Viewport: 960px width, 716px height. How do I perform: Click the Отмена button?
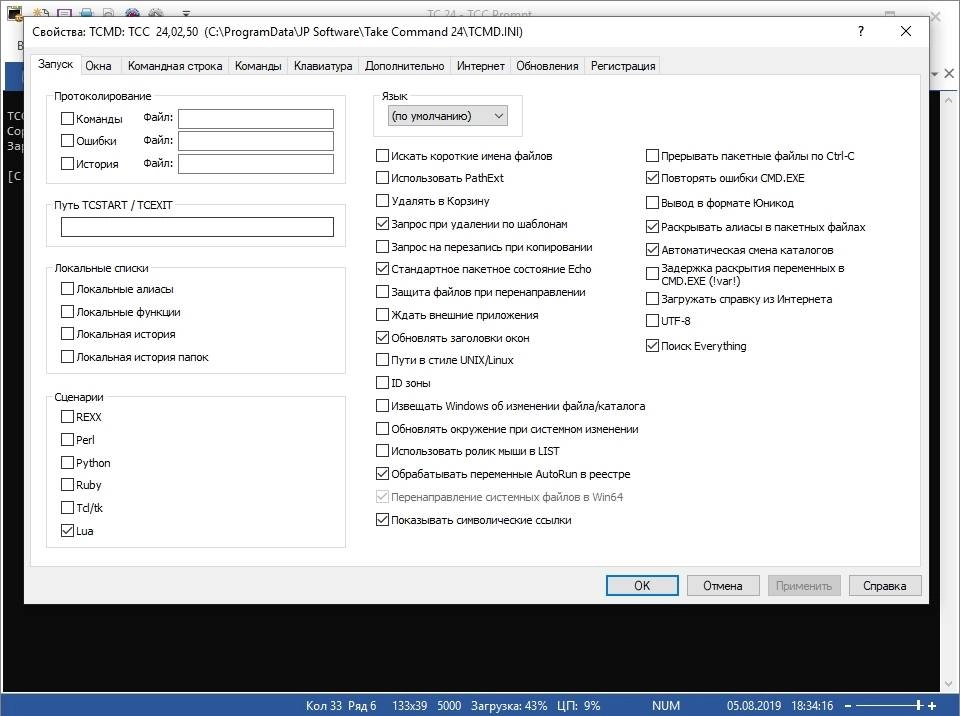click(723, 586)
